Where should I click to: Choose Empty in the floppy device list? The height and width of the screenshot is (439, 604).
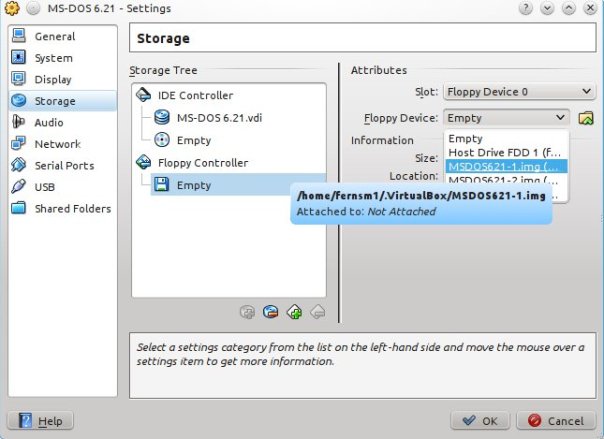507,139
